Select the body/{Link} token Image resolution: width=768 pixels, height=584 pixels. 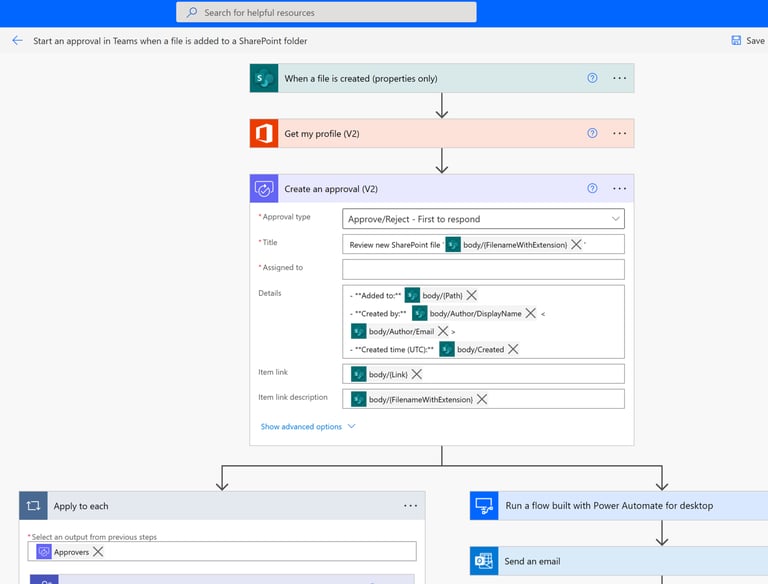(388, 375)
